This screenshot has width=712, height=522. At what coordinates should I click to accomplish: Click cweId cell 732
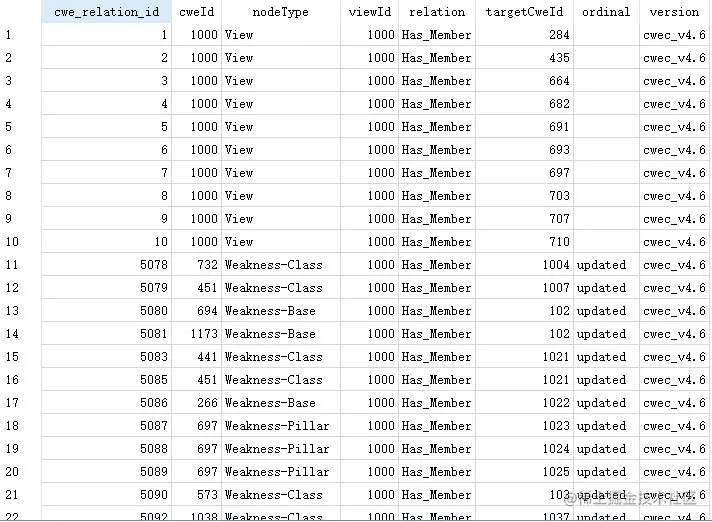[197, 265]
